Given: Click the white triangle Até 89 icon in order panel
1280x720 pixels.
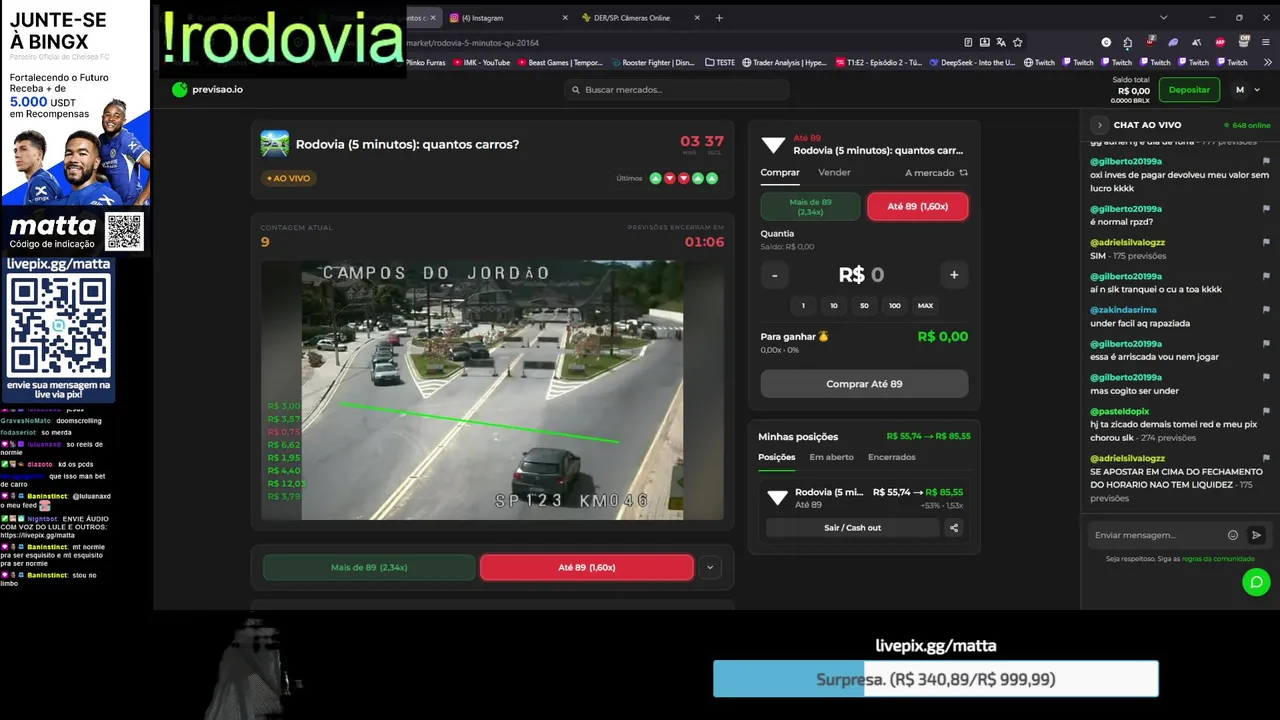Looking at the screenshot, I should (773, 144).
